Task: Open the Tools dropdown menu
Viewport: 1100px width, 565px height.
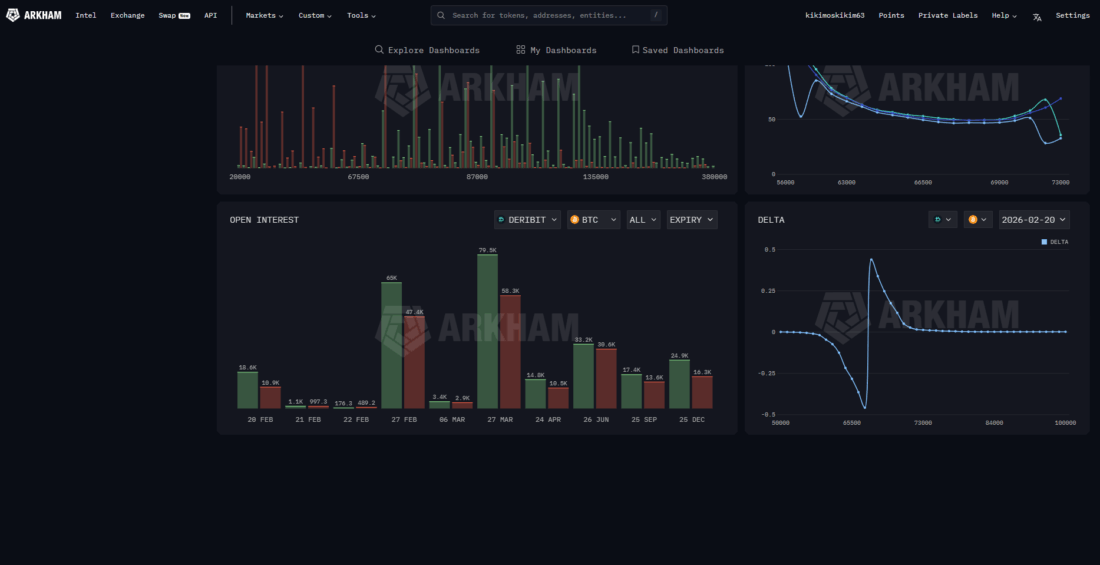Action: [361, 15]
